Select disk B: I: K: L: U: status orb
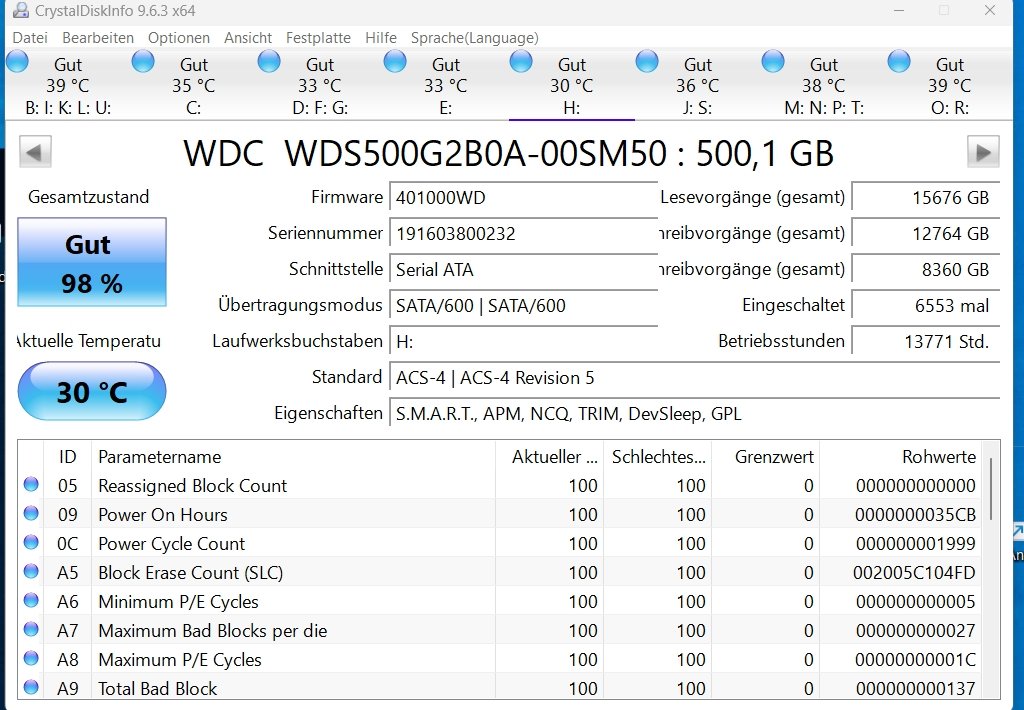1024x710 pixels. coord(18,62)
